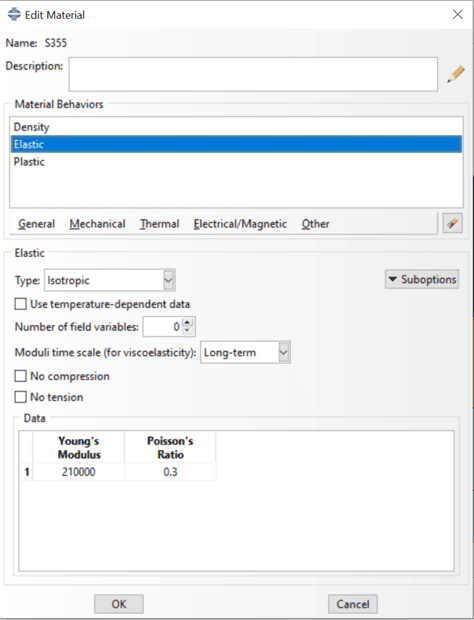Decrease number of field variables stepper
Screen dimensions: 474x620
click(x=187, y=331)
